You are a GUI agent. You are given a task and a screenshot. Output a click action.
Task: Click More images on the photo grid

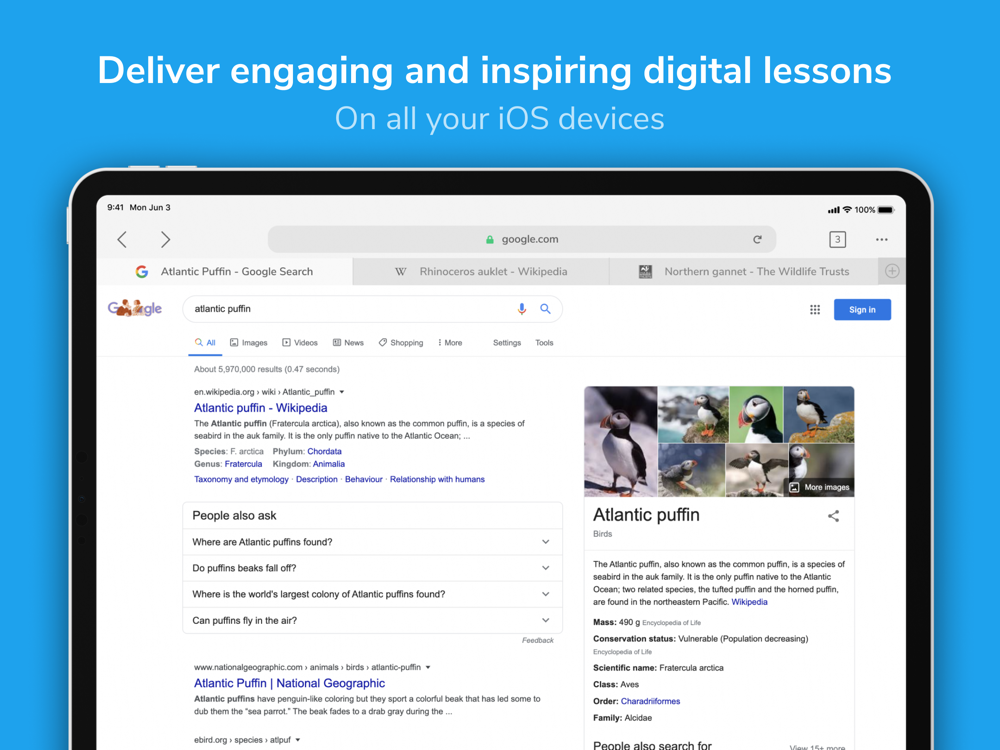(820, 487)
